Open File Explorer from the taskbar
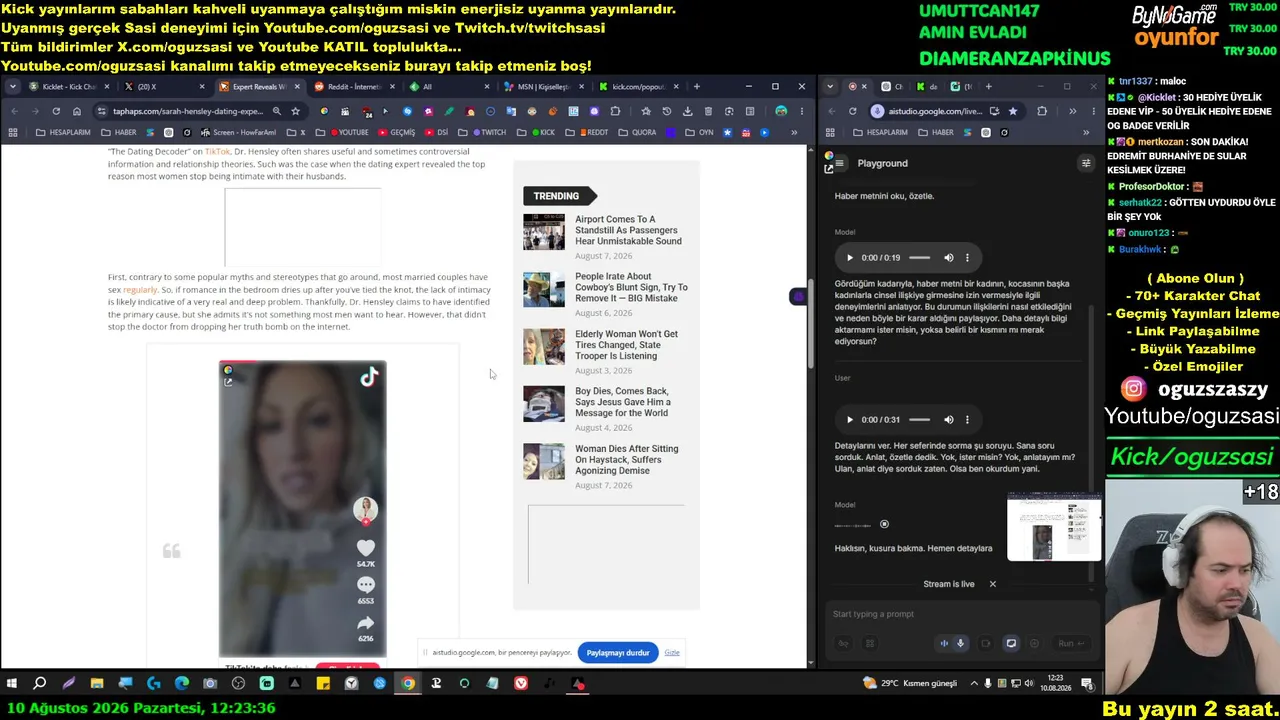Viewport: 1280px width, 720px height. click(97, 684)
